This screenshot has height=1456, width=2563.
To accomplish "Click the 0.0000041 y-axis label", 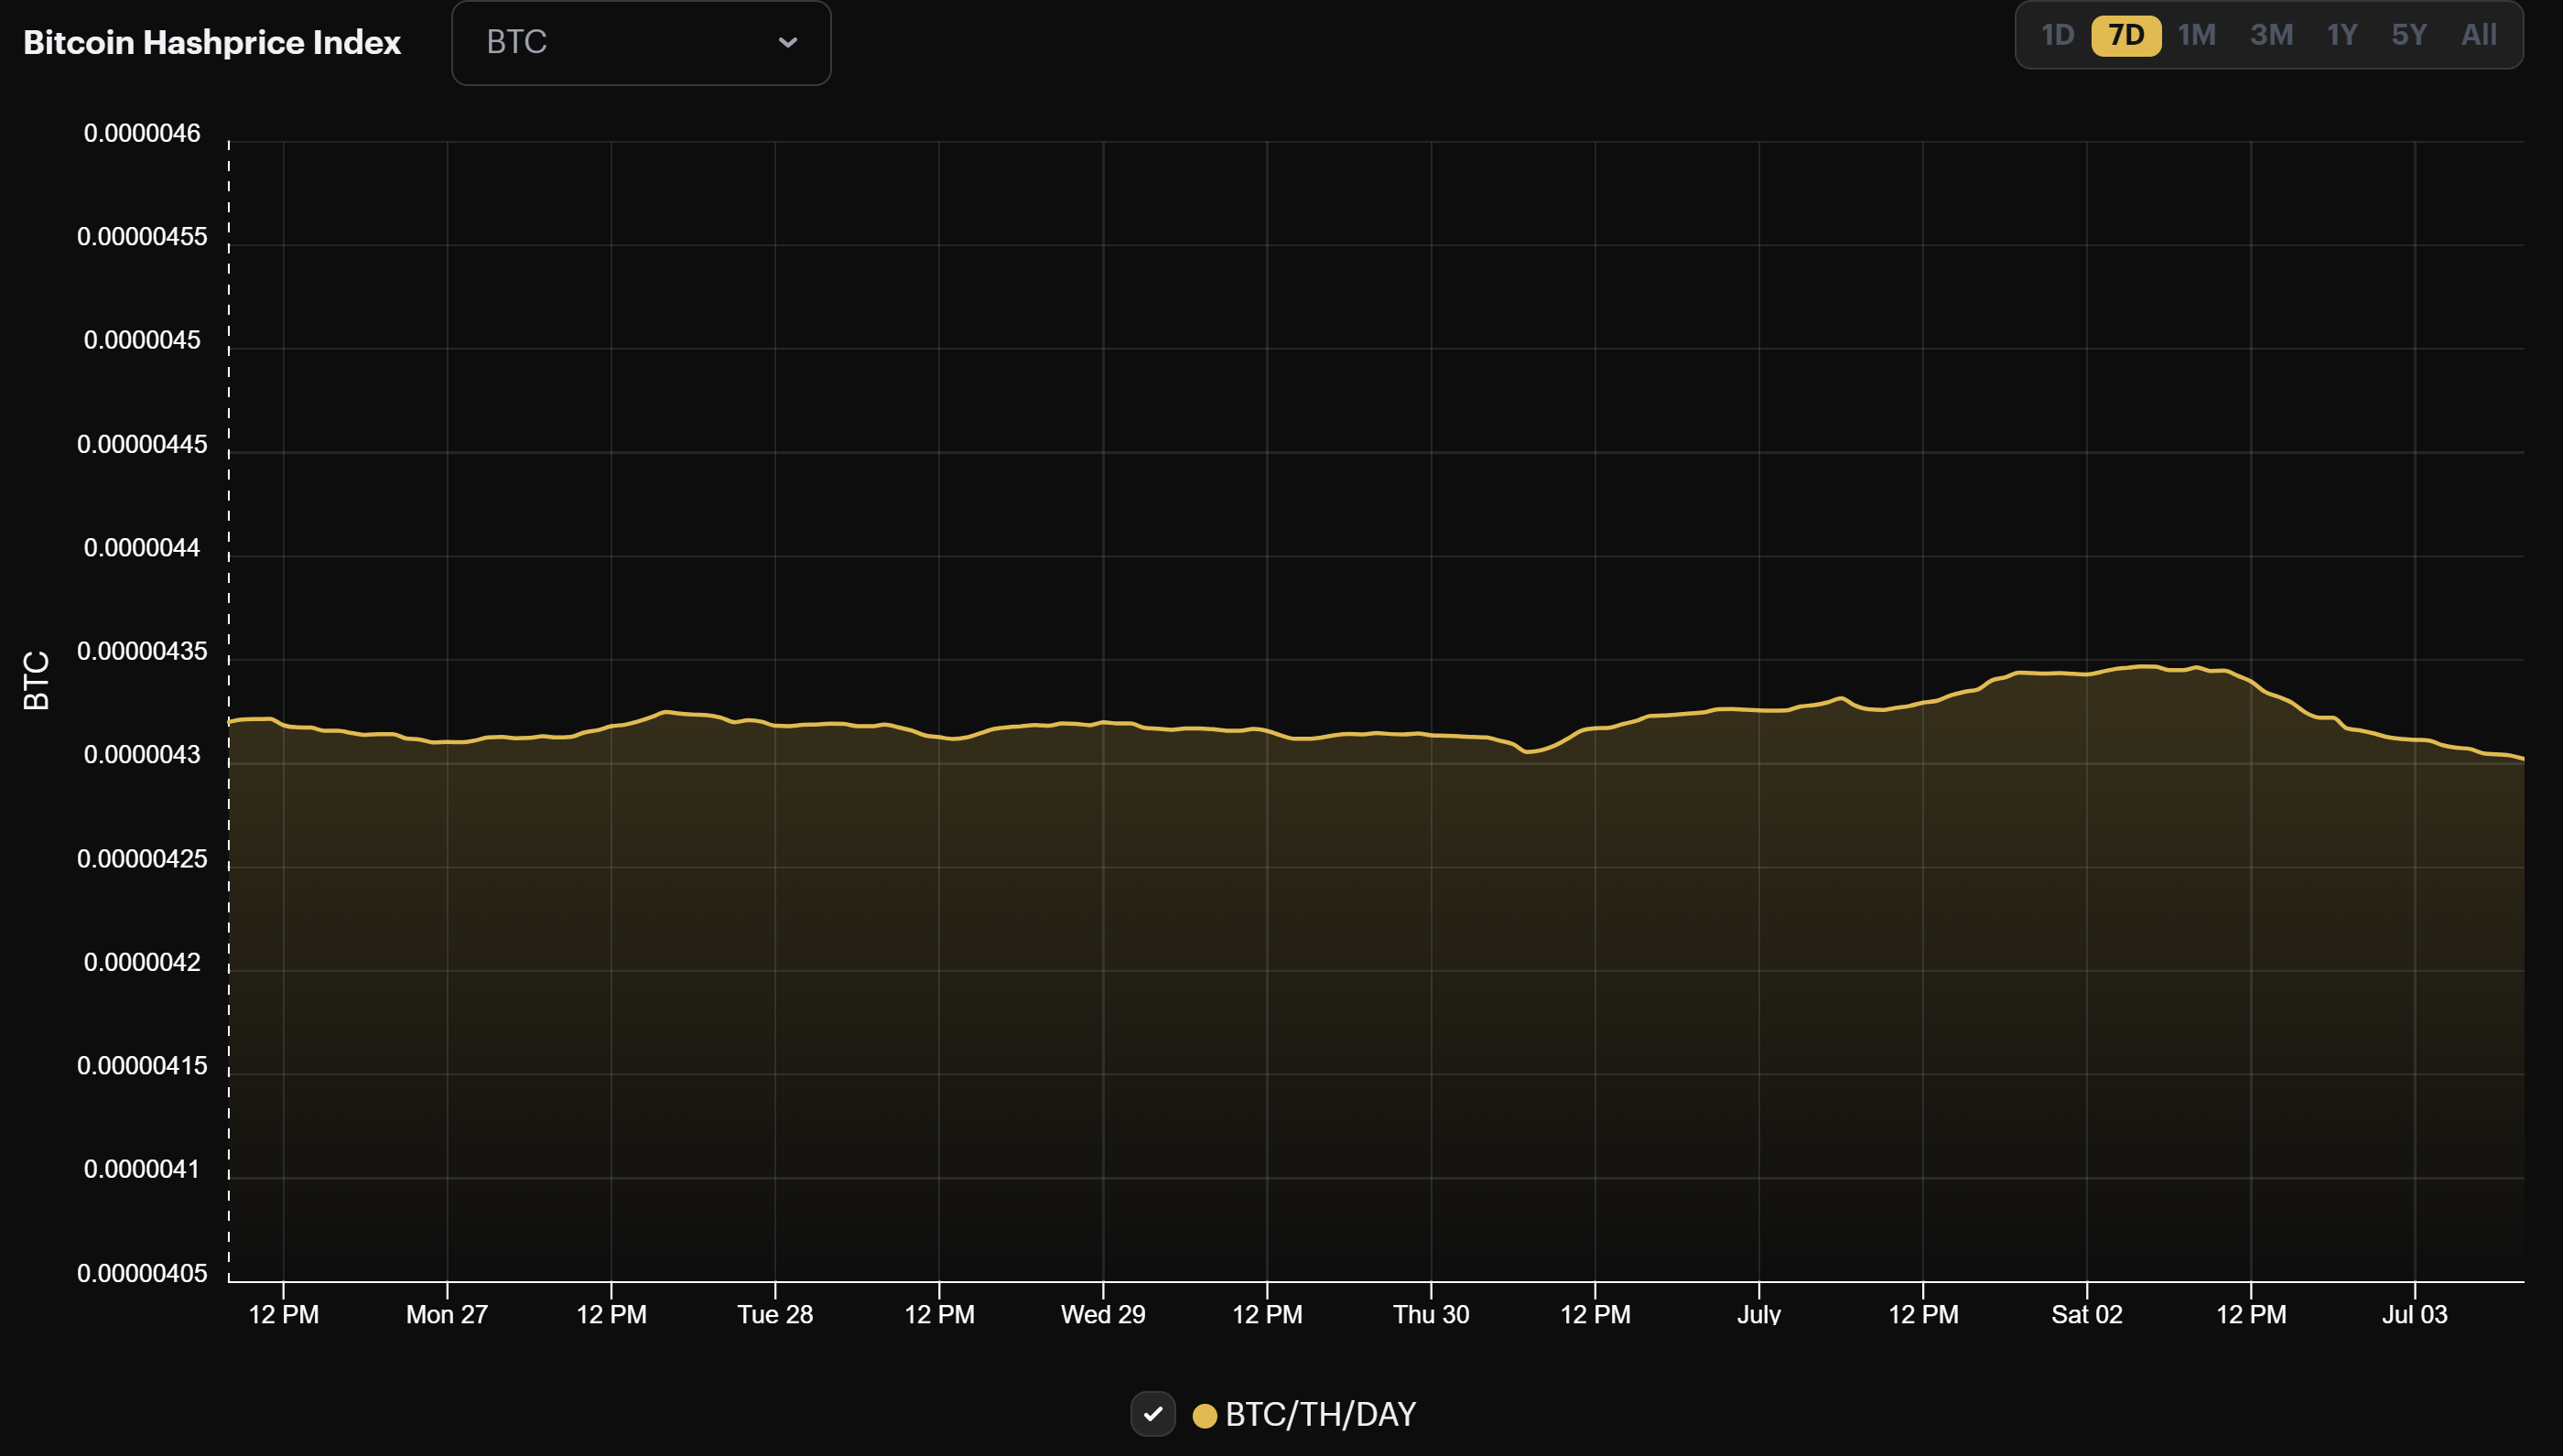I will [142, 1169].
